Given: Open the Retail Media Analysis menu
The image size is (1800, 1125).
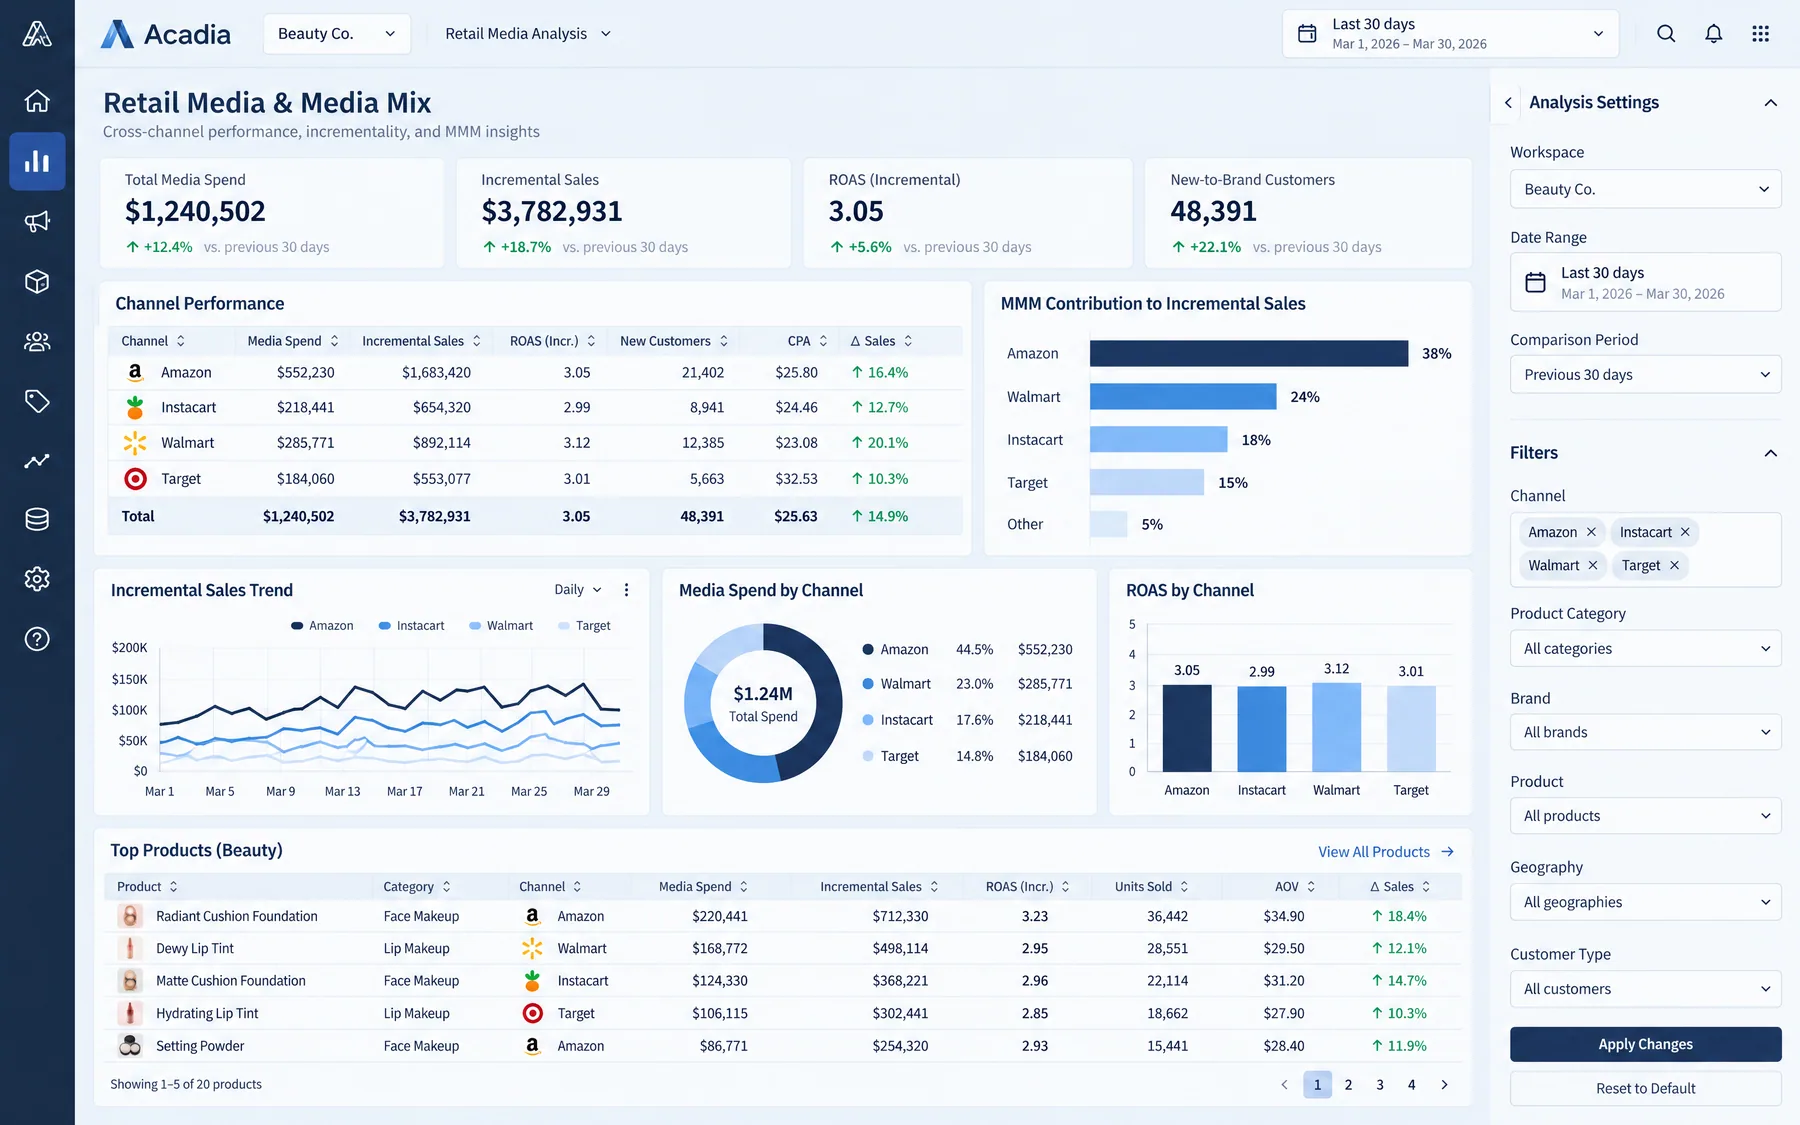Looking at the screenshot, I should (528, 34).
